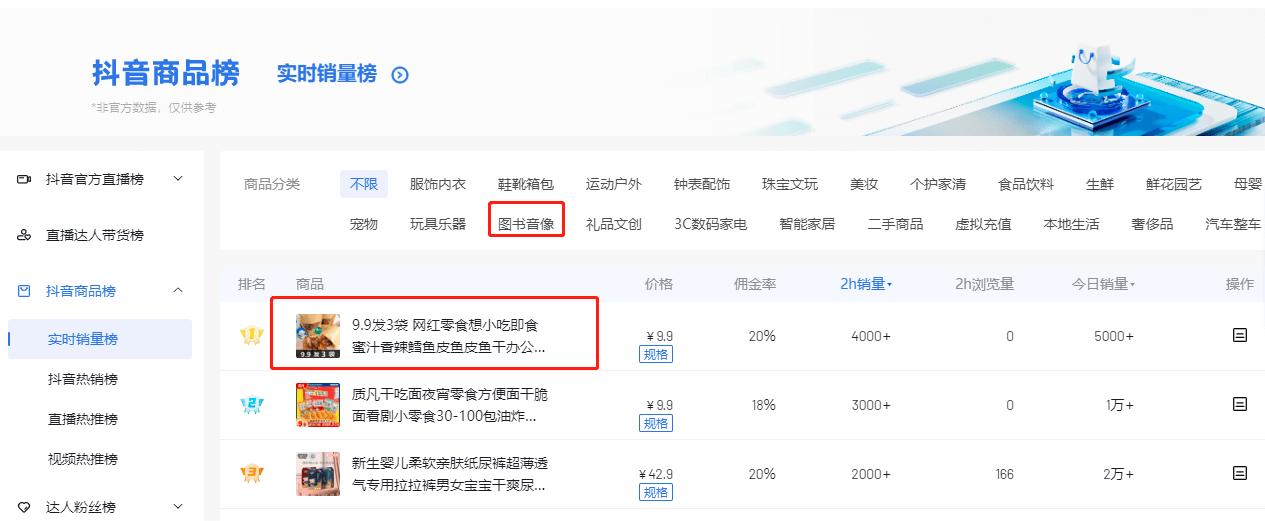Collapse the 抖音商品榜 menu chevron

178,291
